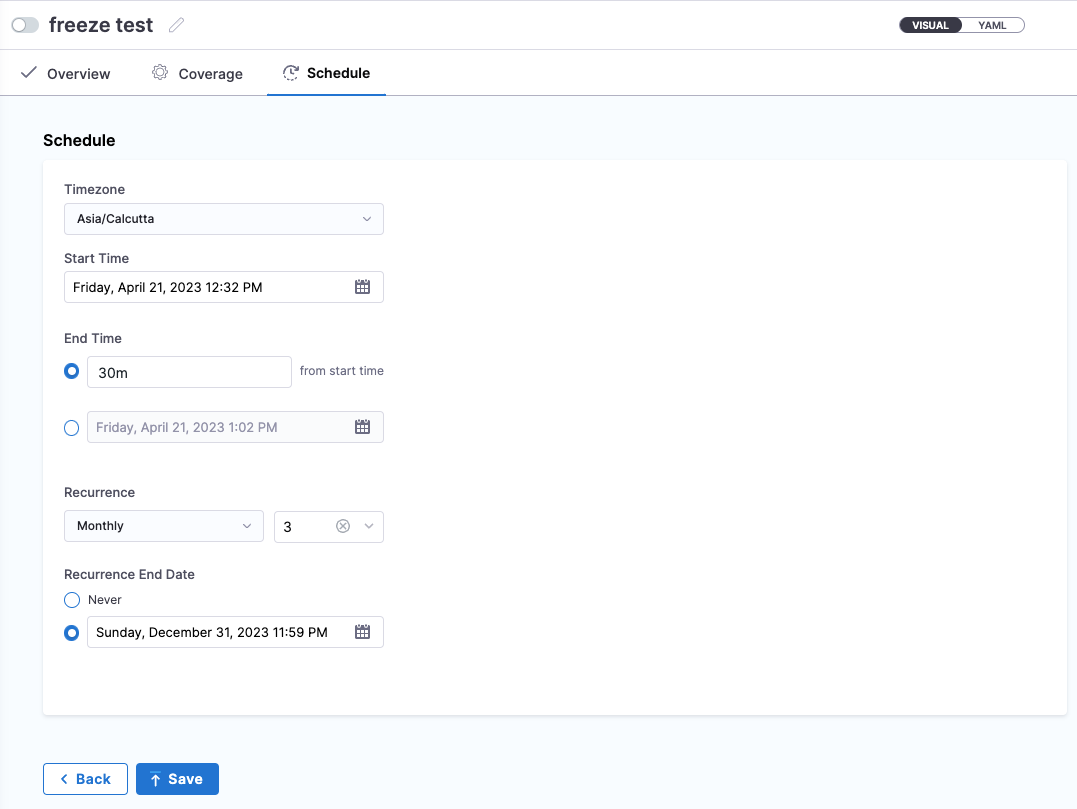
Task: Switch to YAML view
Action: pyautogui.click(x=992, y=25)
